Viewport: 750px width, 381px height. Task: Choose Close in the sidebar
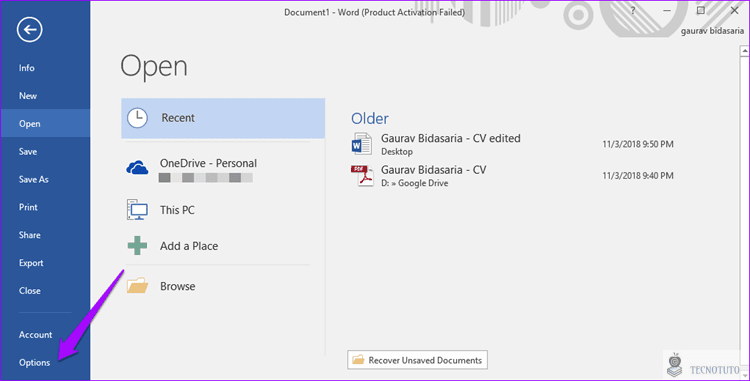45,291
